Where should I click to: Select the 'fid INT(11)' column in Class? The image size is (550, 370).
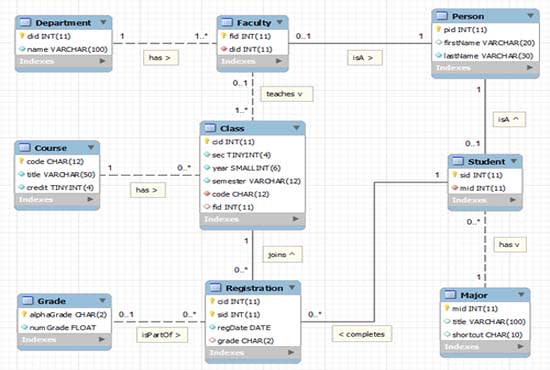253,207
